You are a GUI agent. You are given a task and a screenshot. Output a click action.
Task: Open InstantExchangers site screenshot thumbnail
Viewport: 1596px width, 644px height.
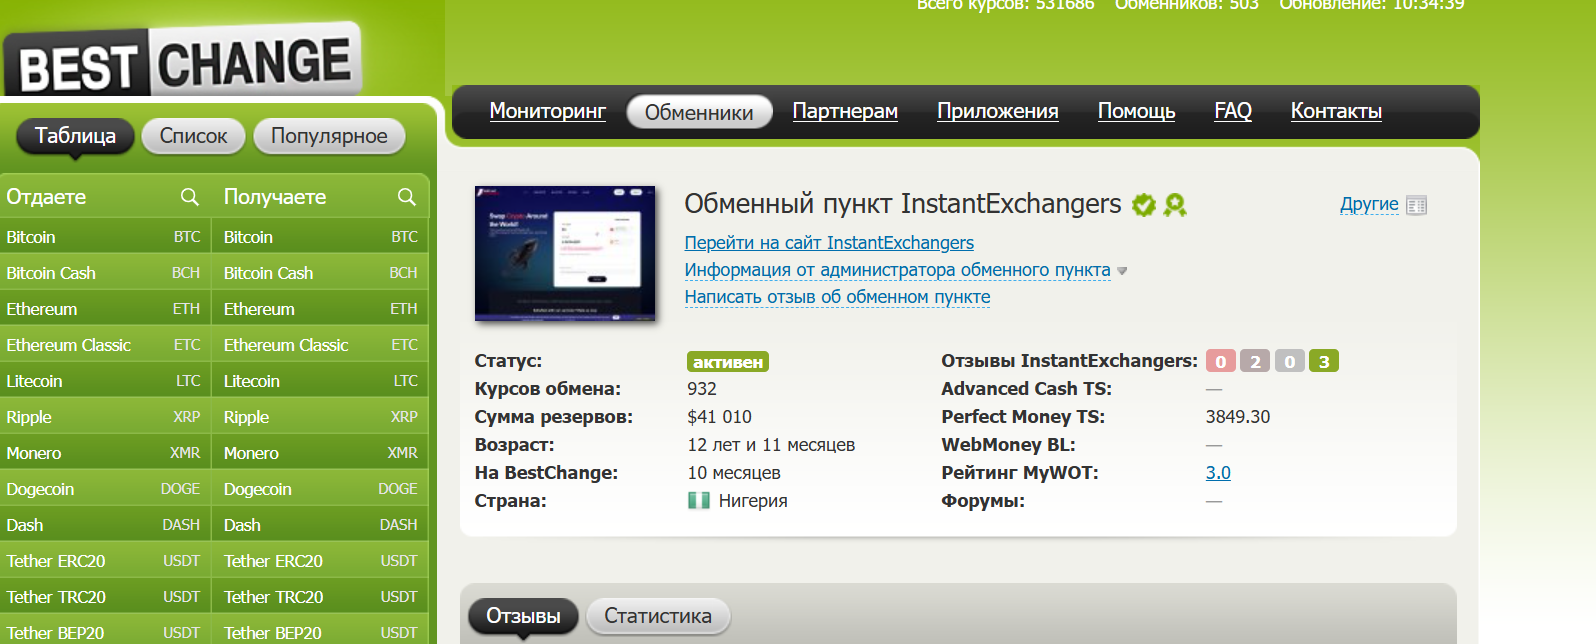pos(565,253)
